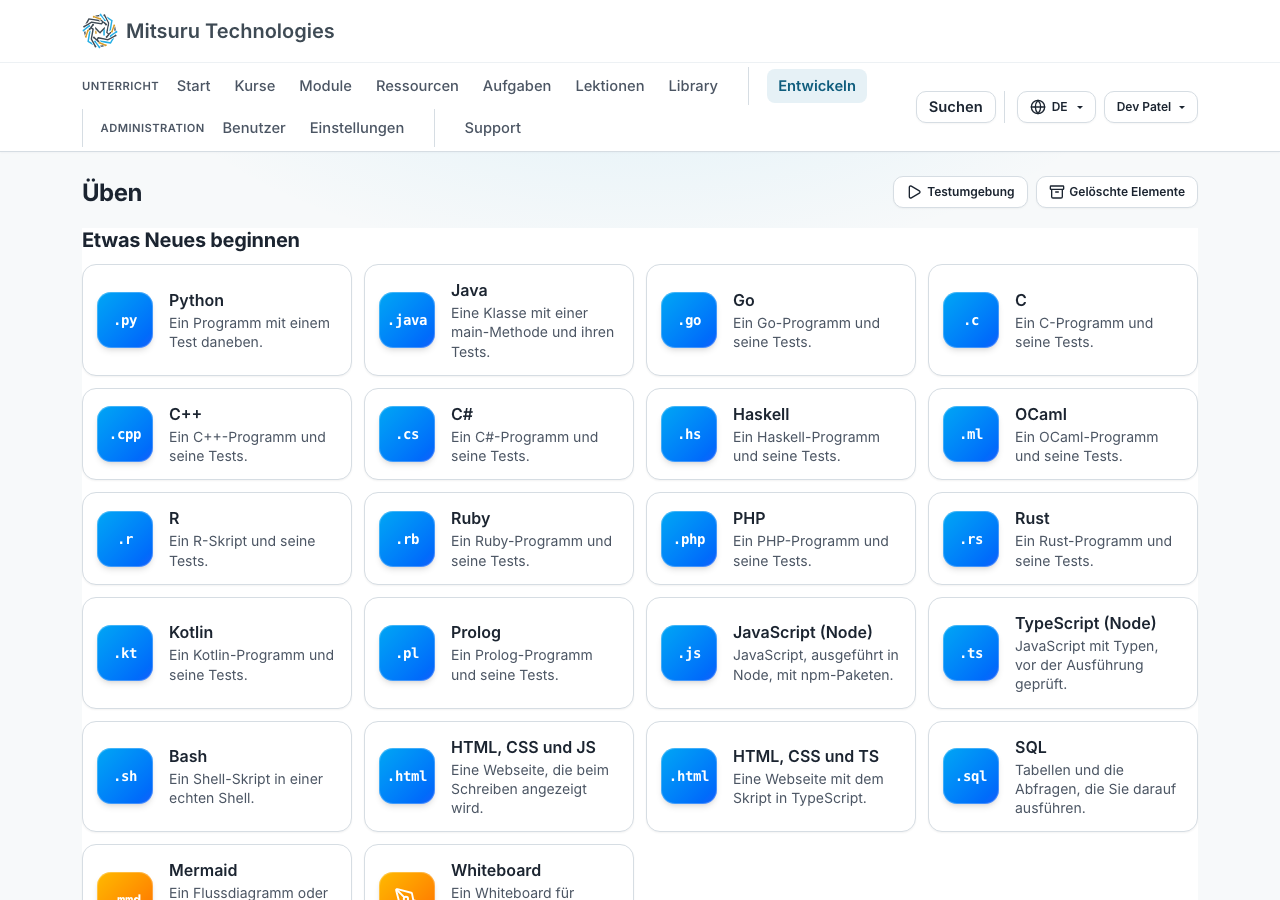The height and width of the screenshot is (900, 1280).
Task: Open the Support link
Action: [493, 128]
